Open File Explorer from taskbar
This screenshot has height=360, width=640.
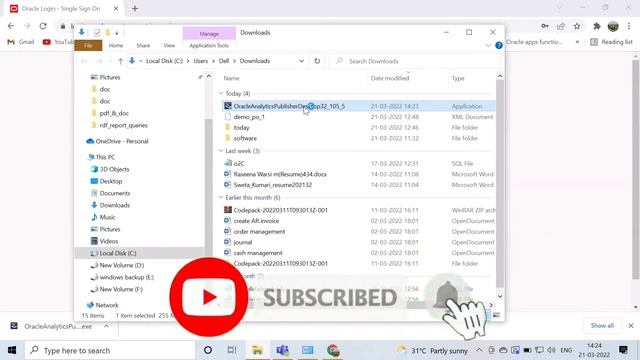click(x=257, y=350)
